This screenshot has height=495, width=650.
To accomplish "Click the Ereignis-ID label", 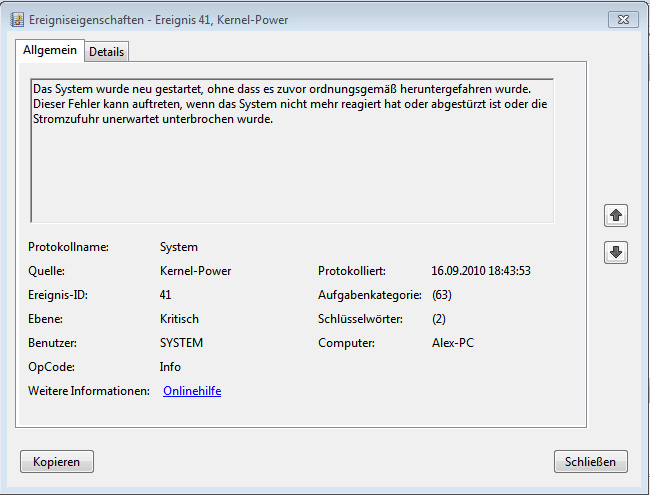I will click(58, 295).
